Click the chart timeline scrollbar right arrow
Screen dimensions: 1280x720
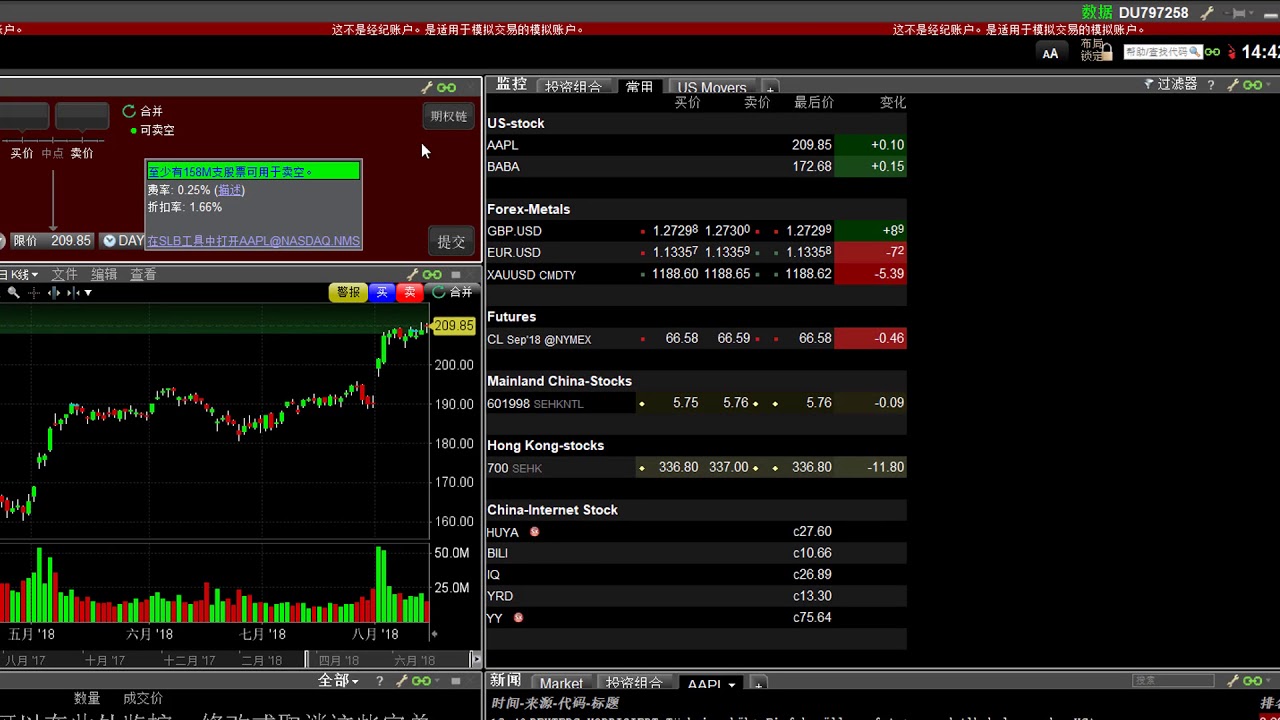pos(475,660)
